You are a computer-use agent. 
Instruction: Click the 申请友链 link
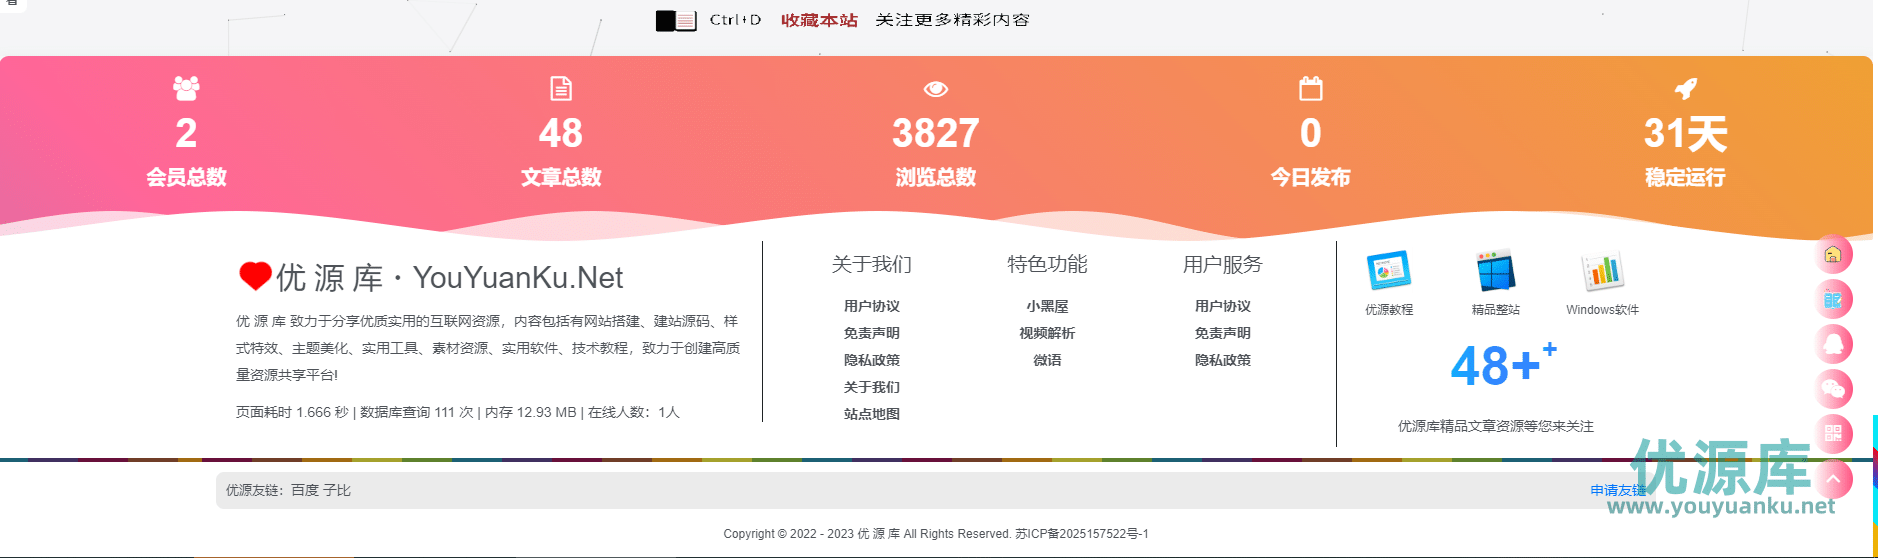click(x=1618, y=490)
